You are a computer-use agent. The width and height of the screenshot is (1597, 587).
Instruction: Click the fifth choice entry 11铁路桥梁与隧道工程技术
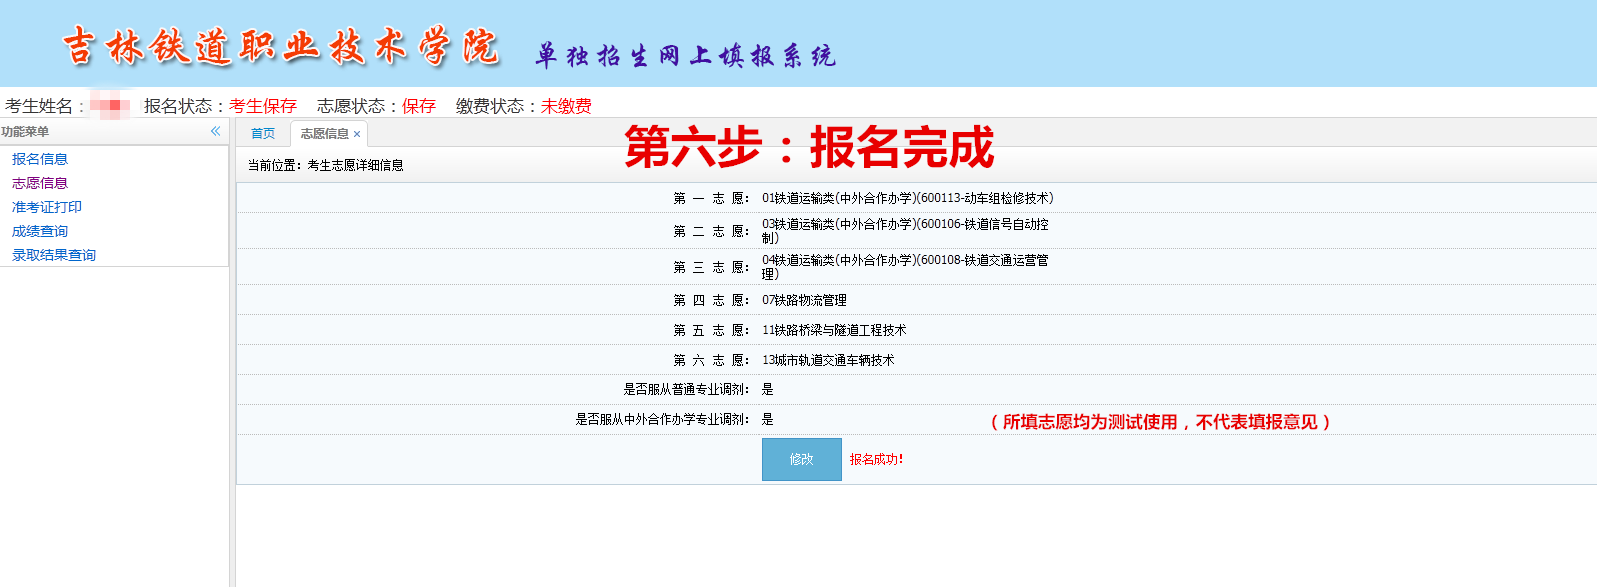click(x=834, y=330)
